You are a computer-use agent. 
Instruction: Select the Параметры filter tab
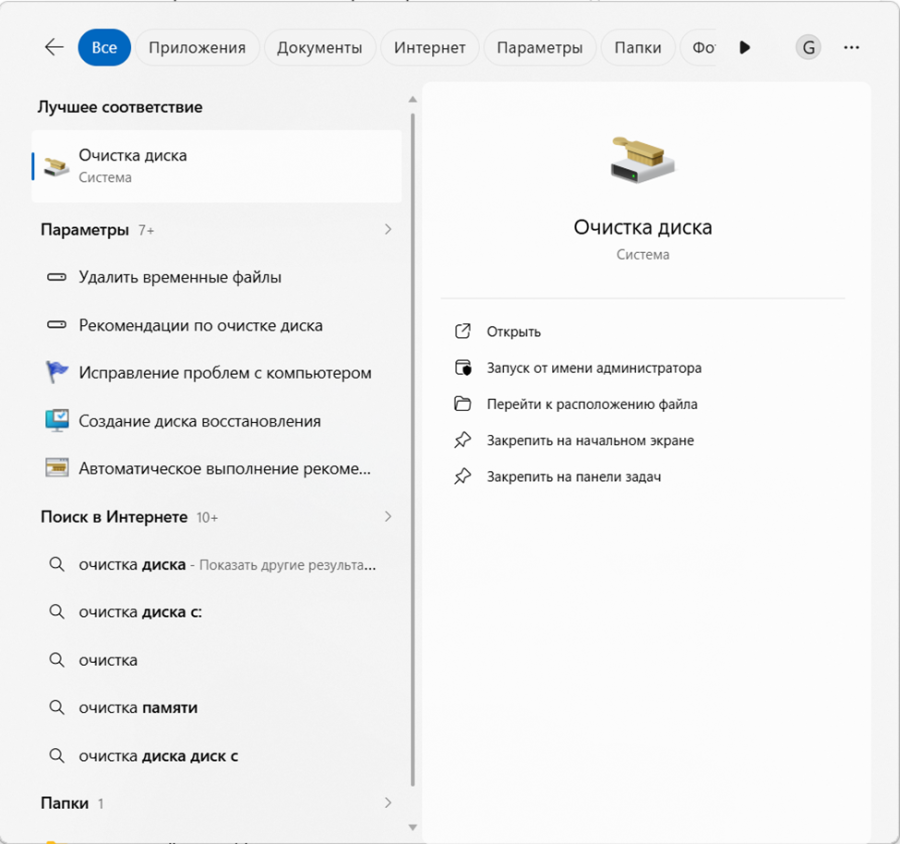point(539,47)
